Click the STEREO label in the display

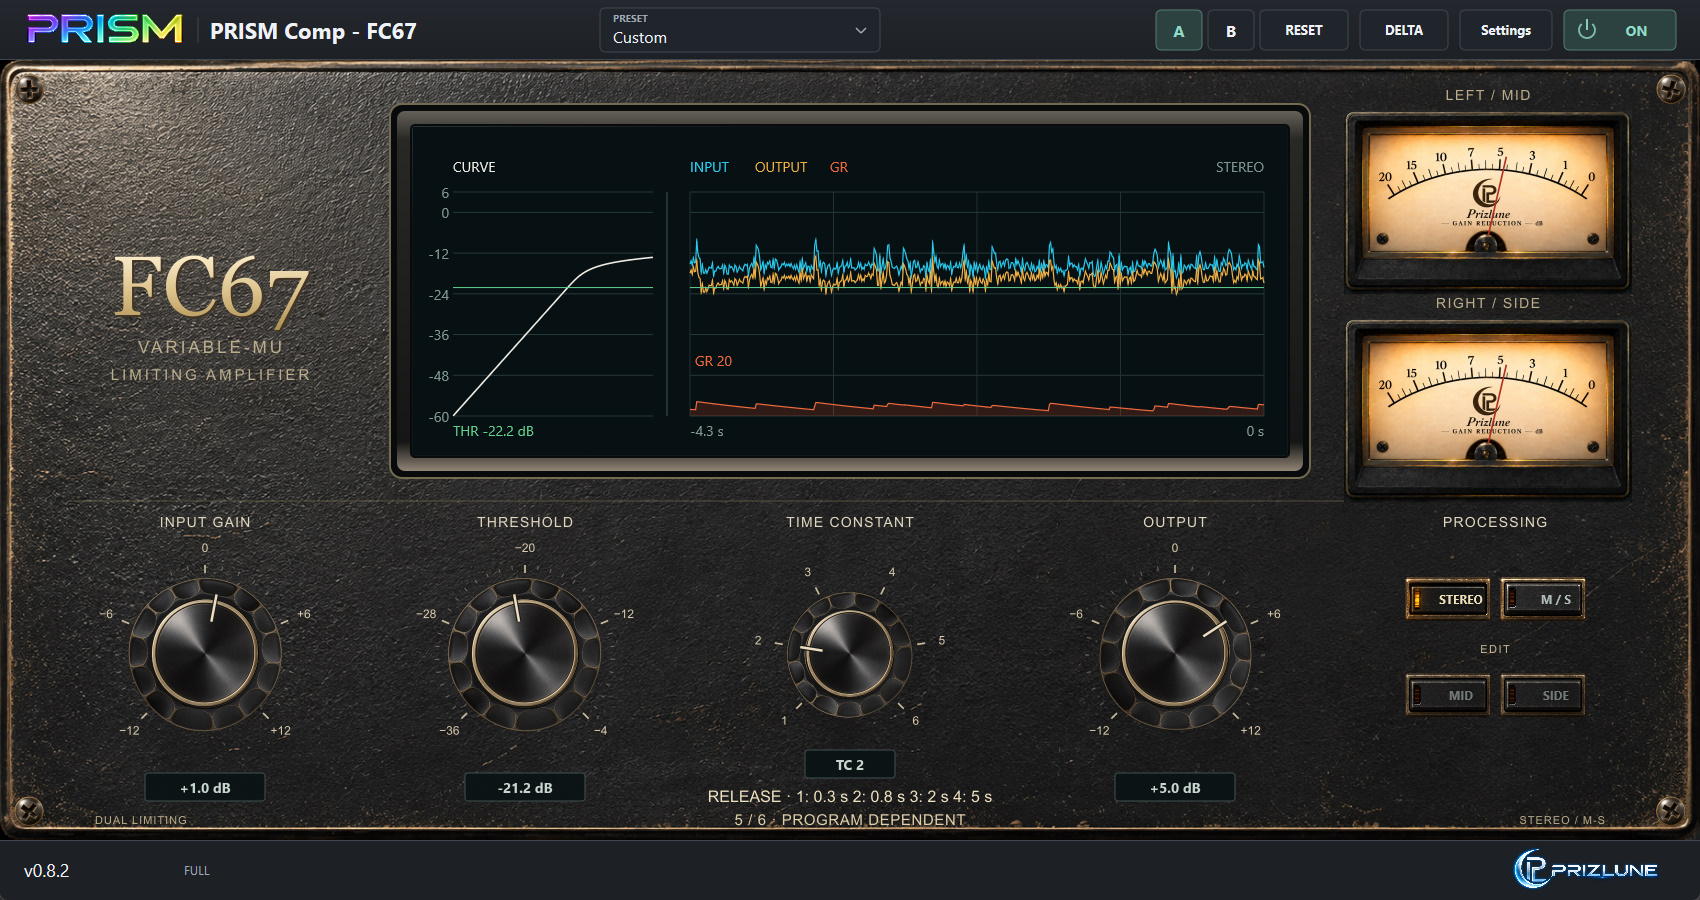click(1240, 167)
